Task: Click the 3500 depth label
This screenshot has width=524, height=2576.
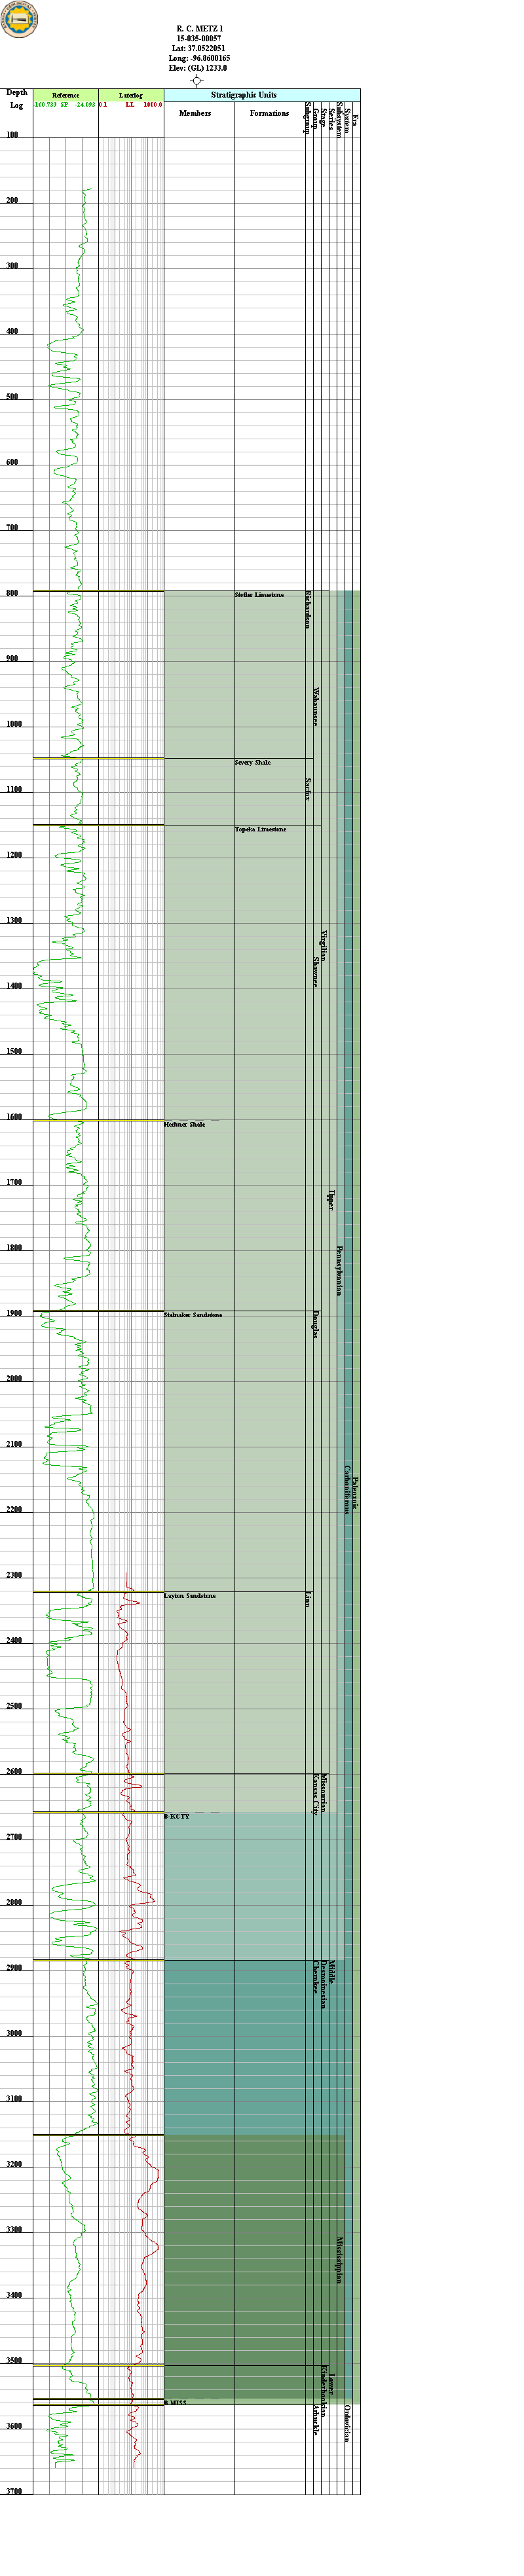Action: click(14, 2360)
